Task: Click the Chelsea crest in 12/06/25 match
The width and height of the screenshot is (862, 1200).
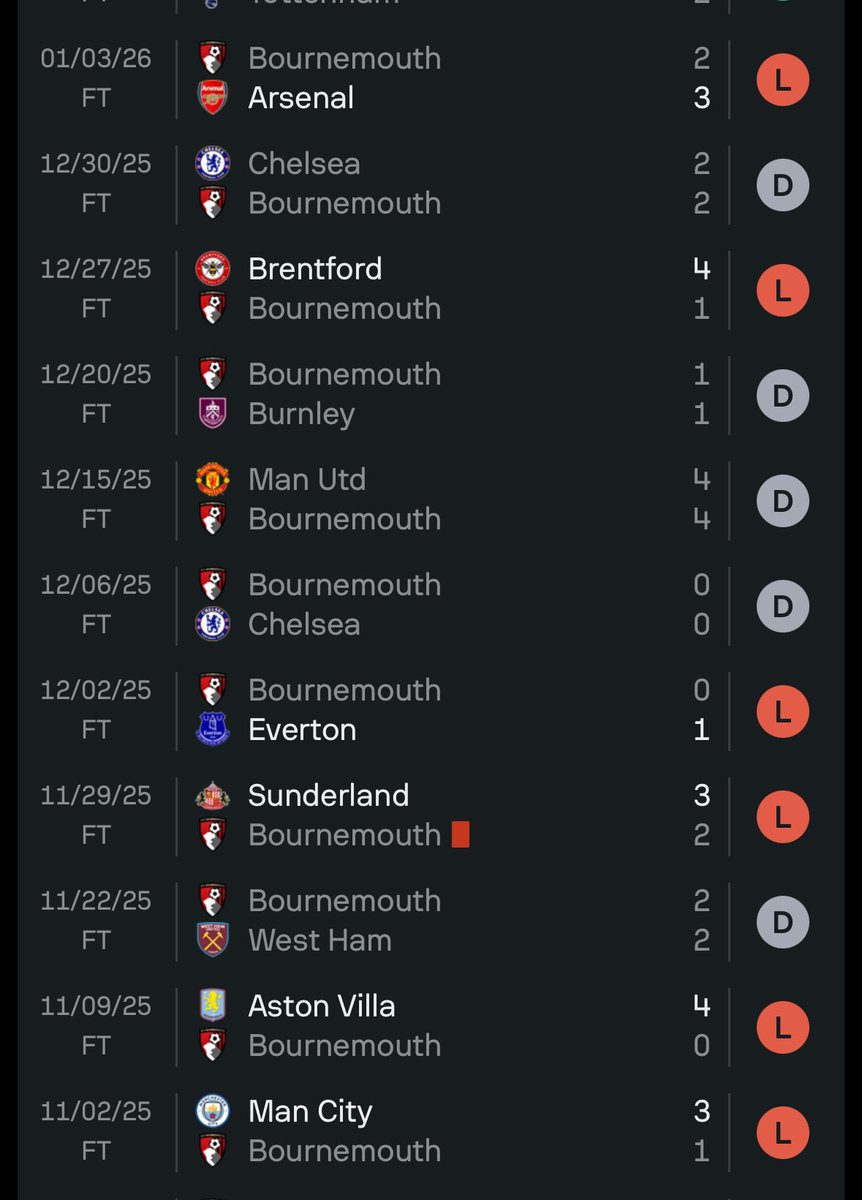Action: [212, 624]
